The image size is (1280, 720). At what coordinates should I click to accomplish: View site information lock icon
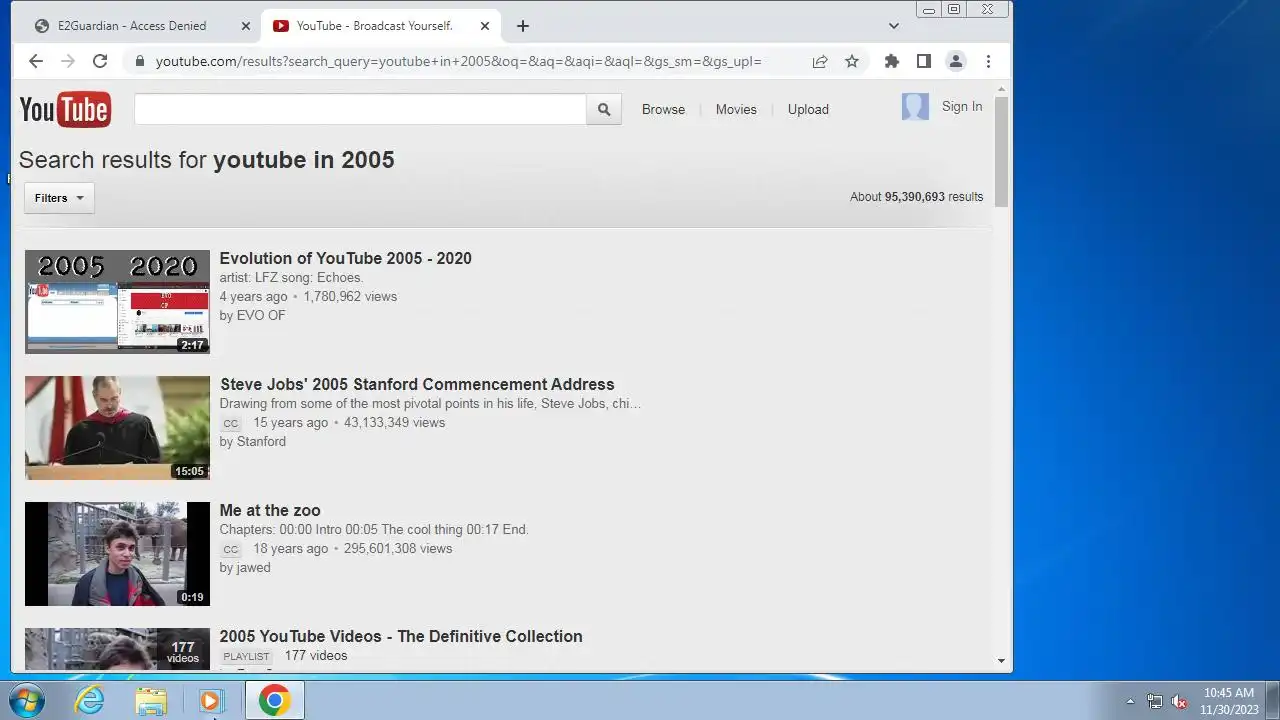[140, 61]
